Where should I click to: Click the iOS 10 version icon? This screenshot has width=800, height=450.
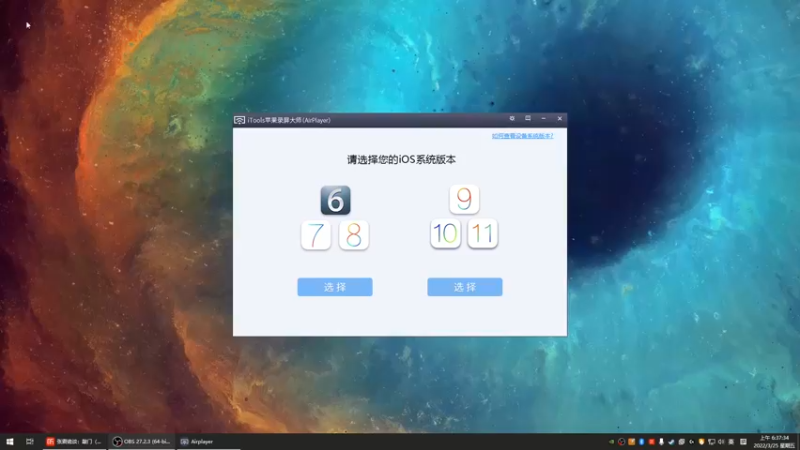[445, 234]
